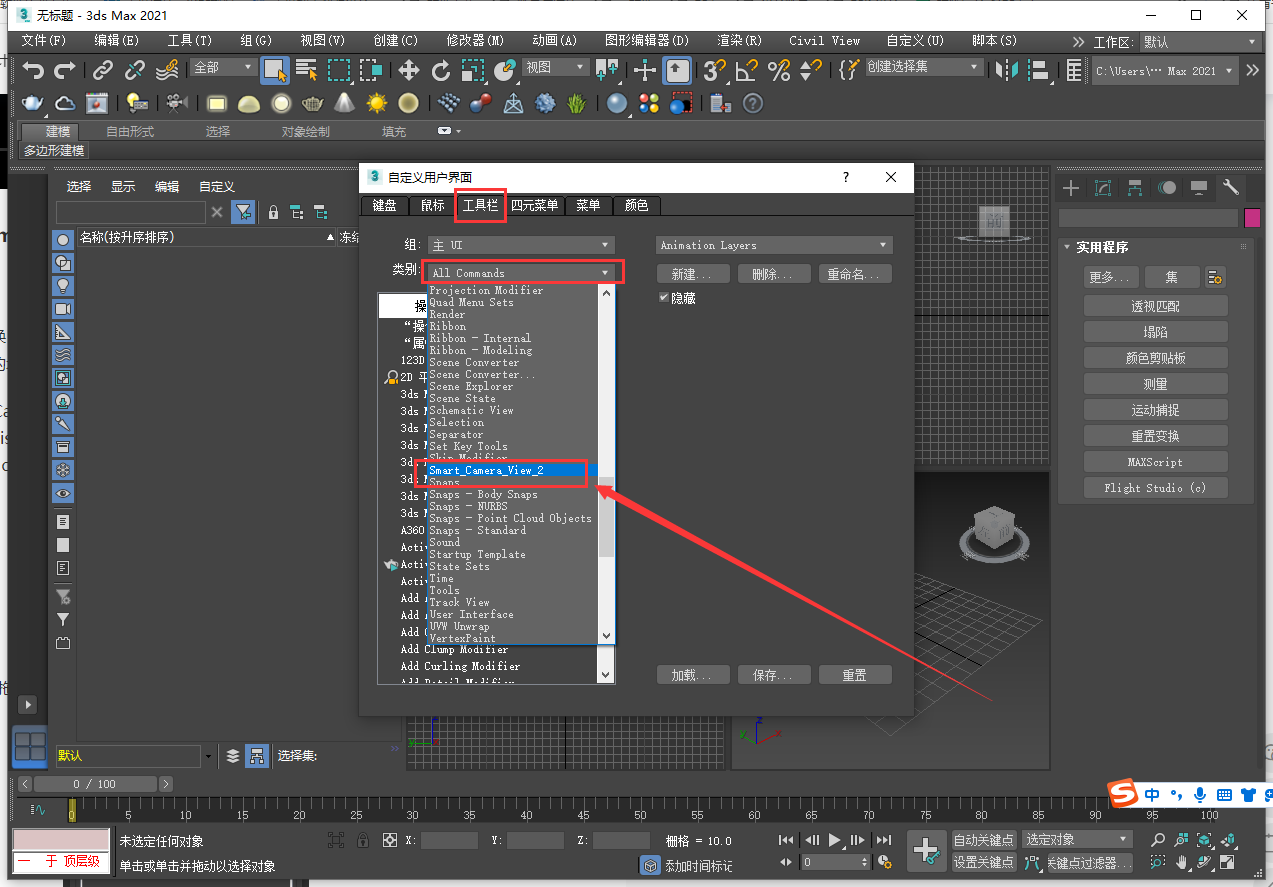Open the 类别 All Commands dropdown
The width and height of the screenshot is (1273, 887).
[x=522, y=270]
